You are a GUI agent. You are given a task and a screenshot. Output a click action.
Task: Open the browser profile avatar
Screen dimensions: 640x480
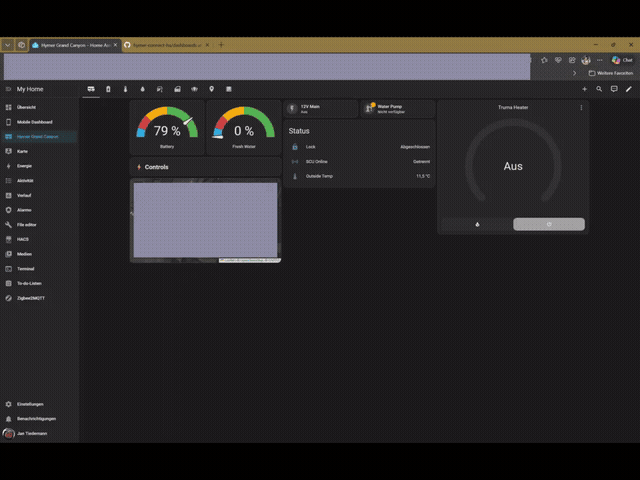(586, 60)
